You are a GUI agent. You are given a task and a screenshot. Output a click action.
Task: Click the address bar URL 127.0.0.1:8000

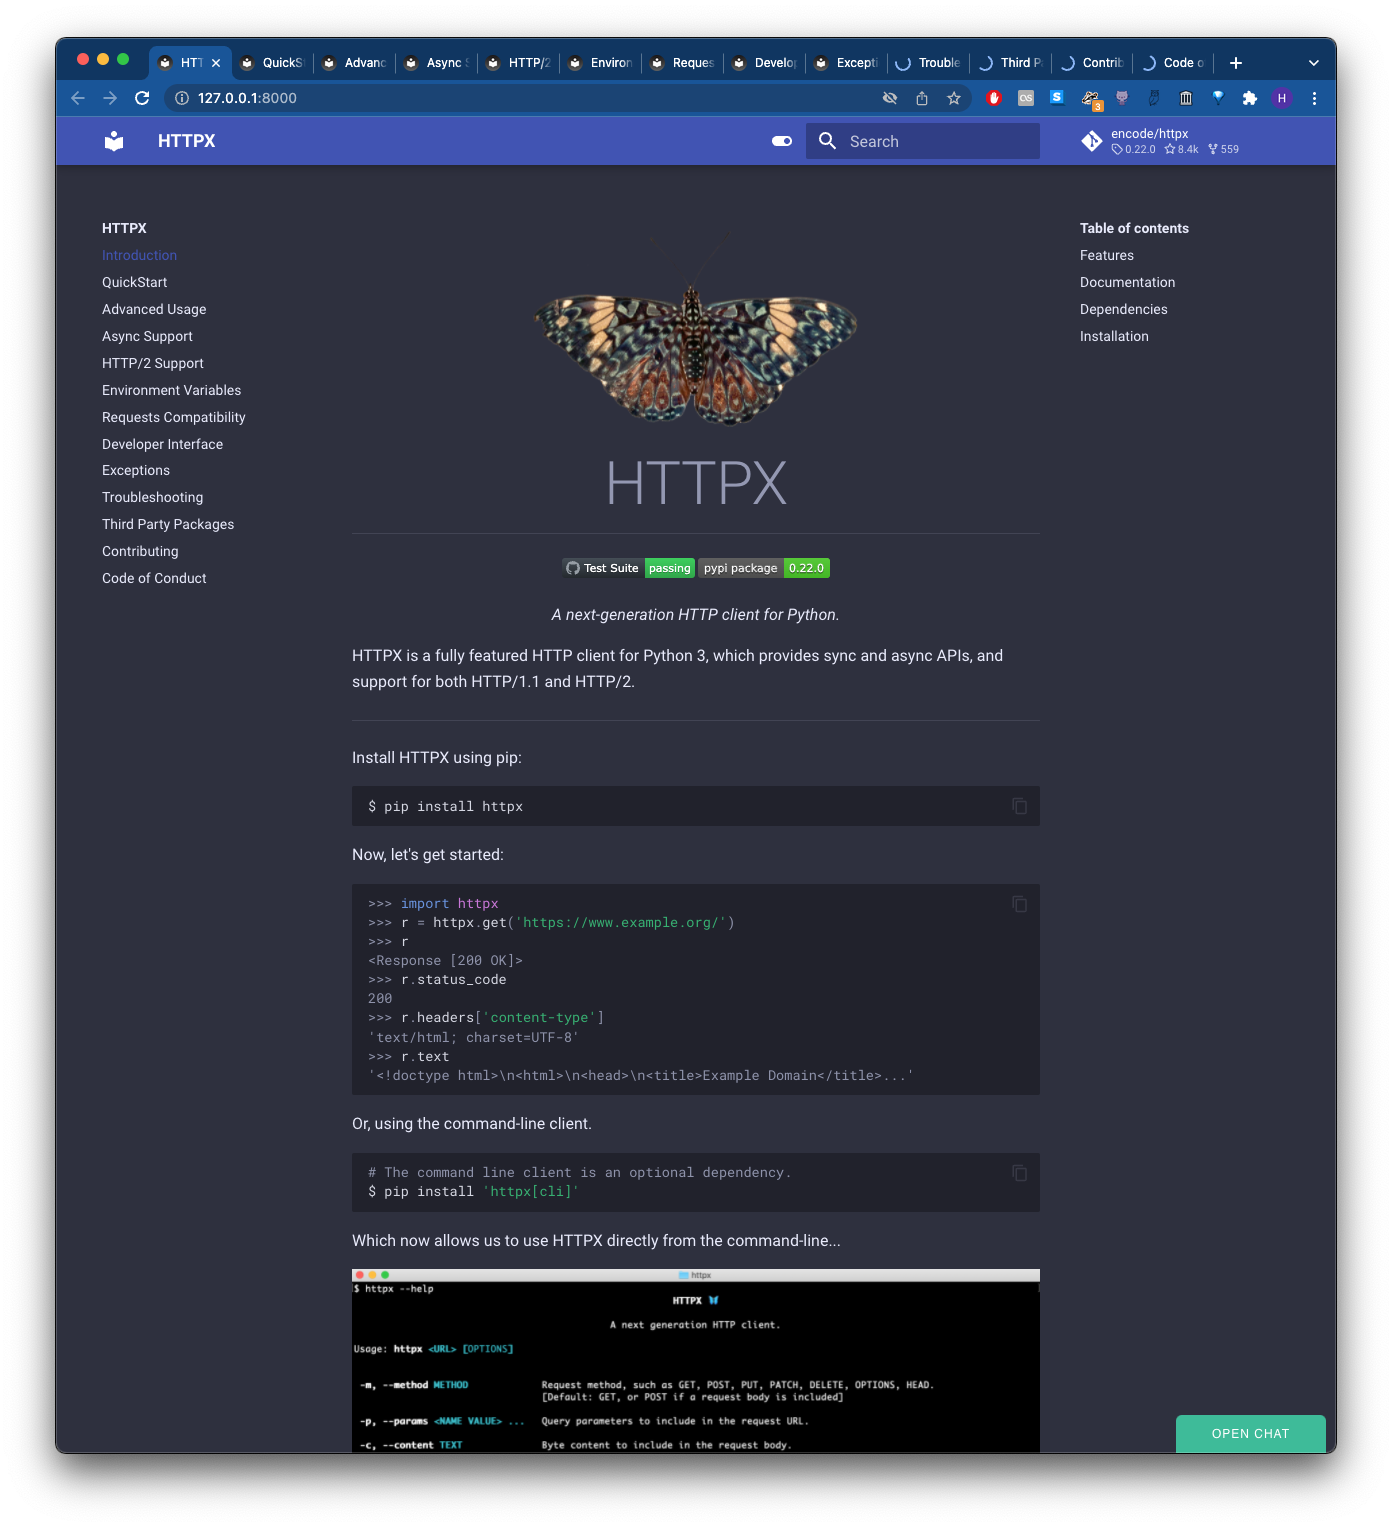click(247, 98)
